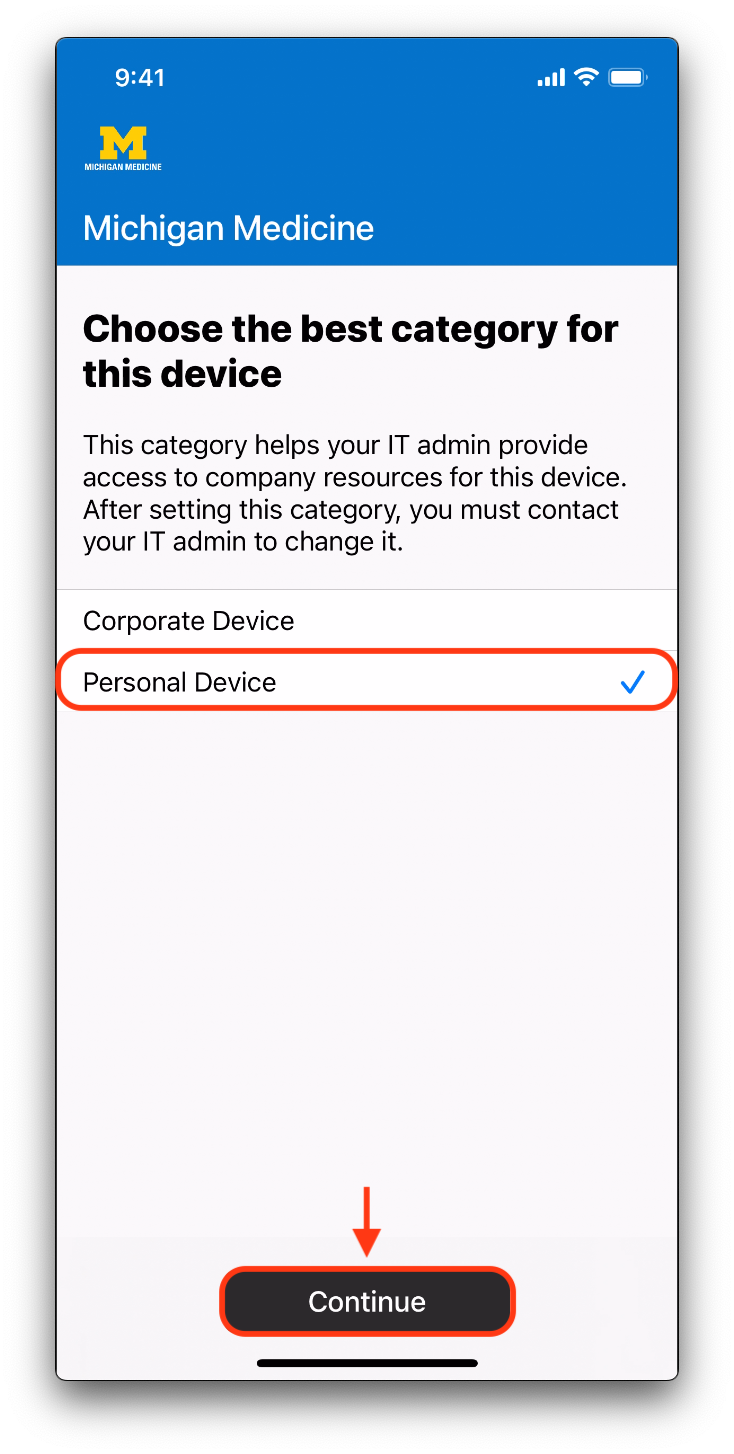Tap the battery indicator icon
734x1454 pixels.
(628, 77)
